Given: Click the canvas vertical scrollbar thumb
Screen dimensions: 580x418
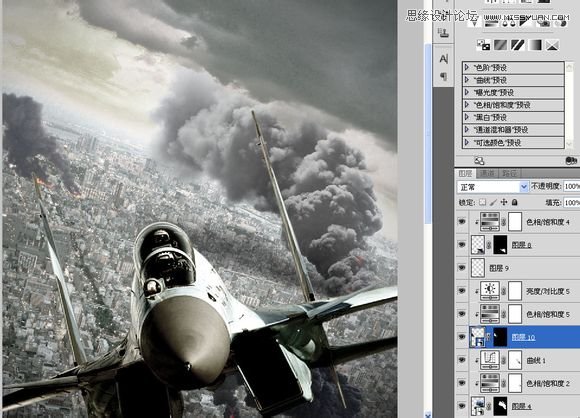Looking at the screenshot, I should 428,134.
